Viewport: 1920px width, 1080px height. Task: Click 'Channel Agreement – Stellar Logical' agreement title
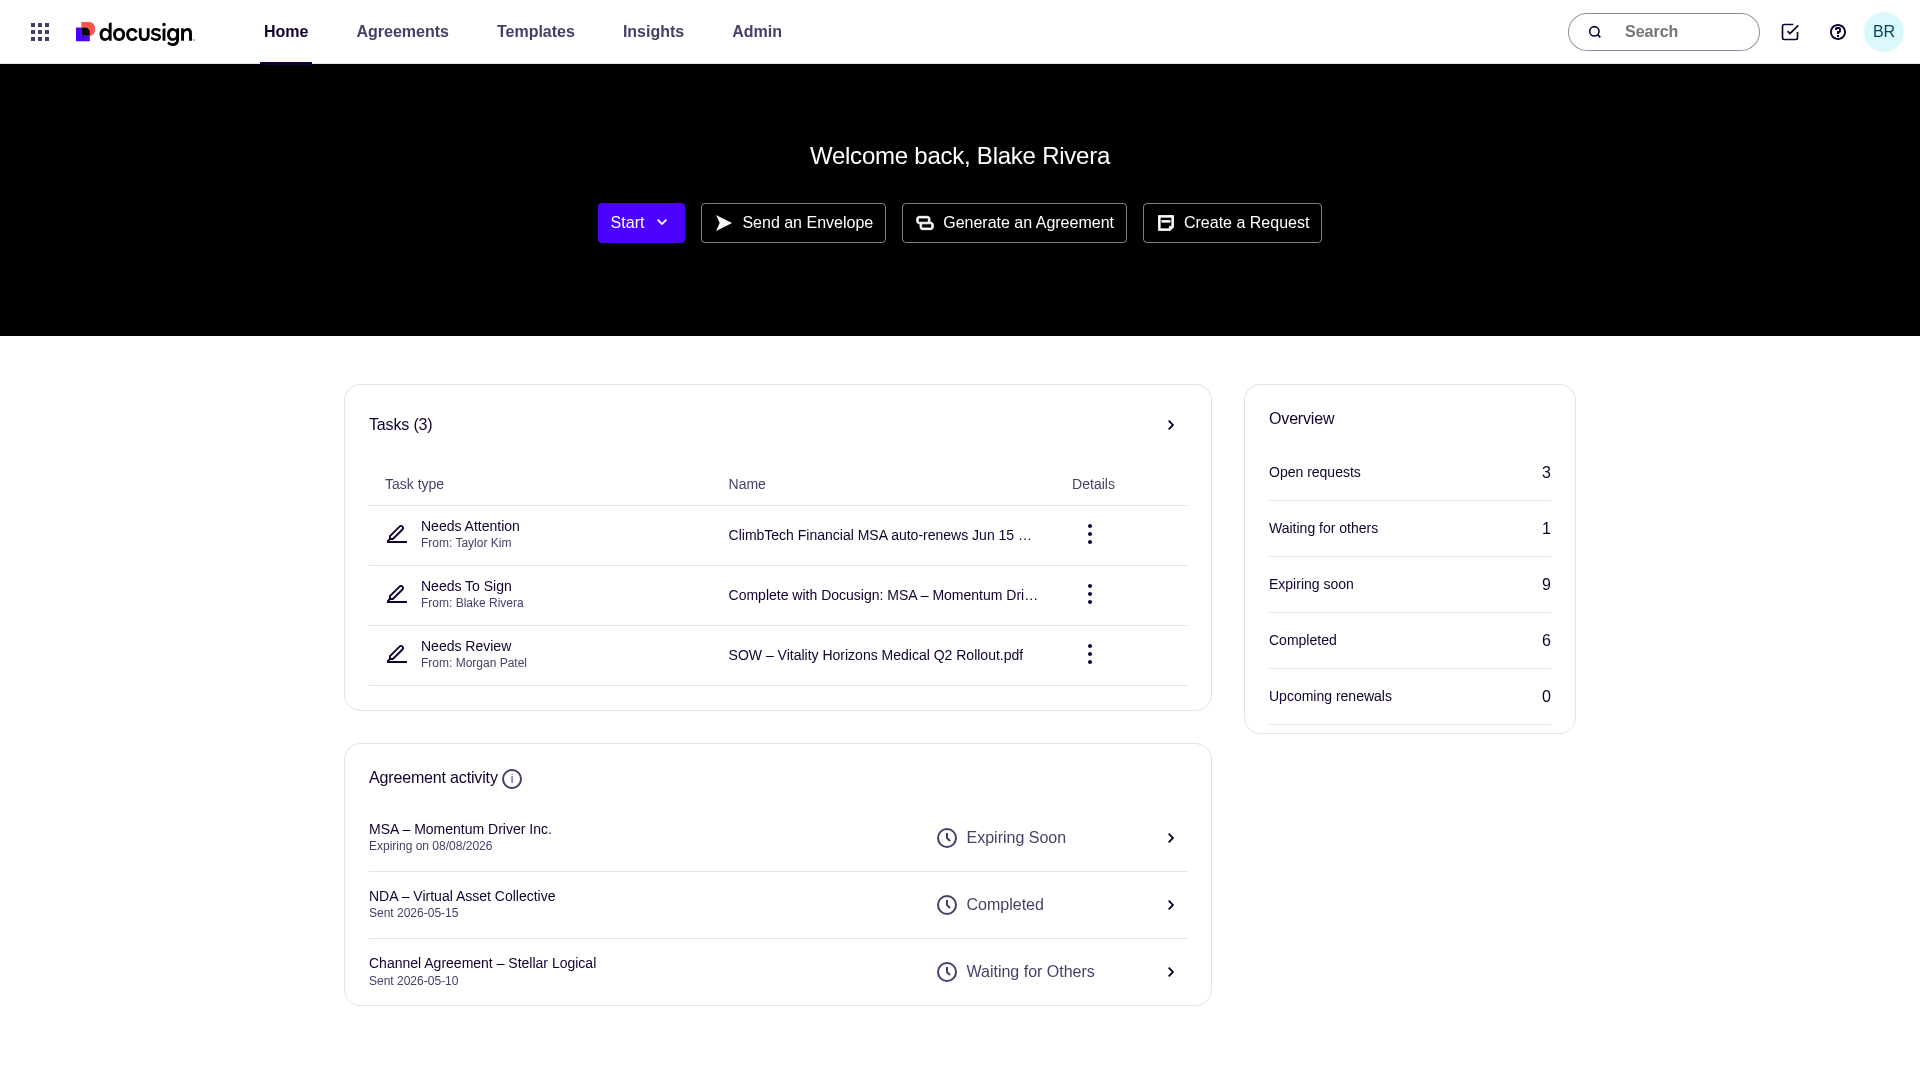[482, 963]
